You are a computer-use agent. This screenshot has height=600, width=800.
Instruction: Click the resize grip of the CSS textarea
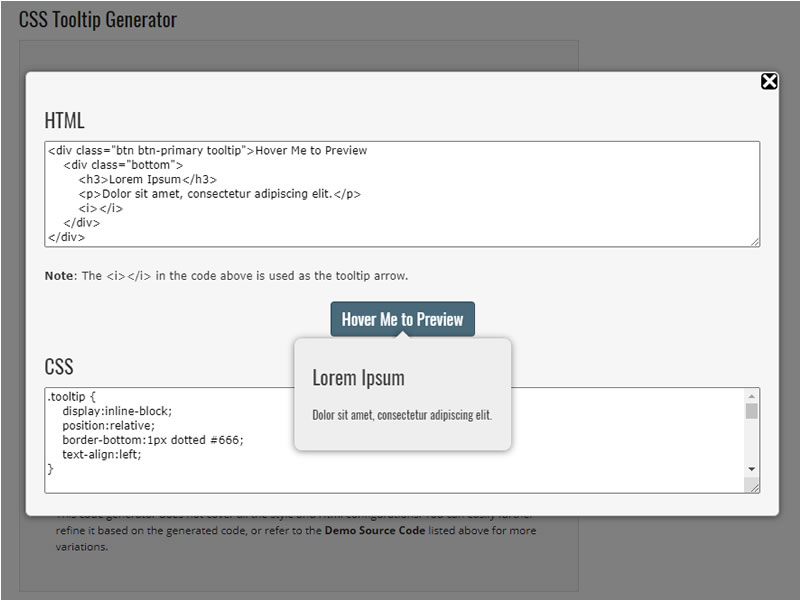pyautogui.click(x=753, y=487)
